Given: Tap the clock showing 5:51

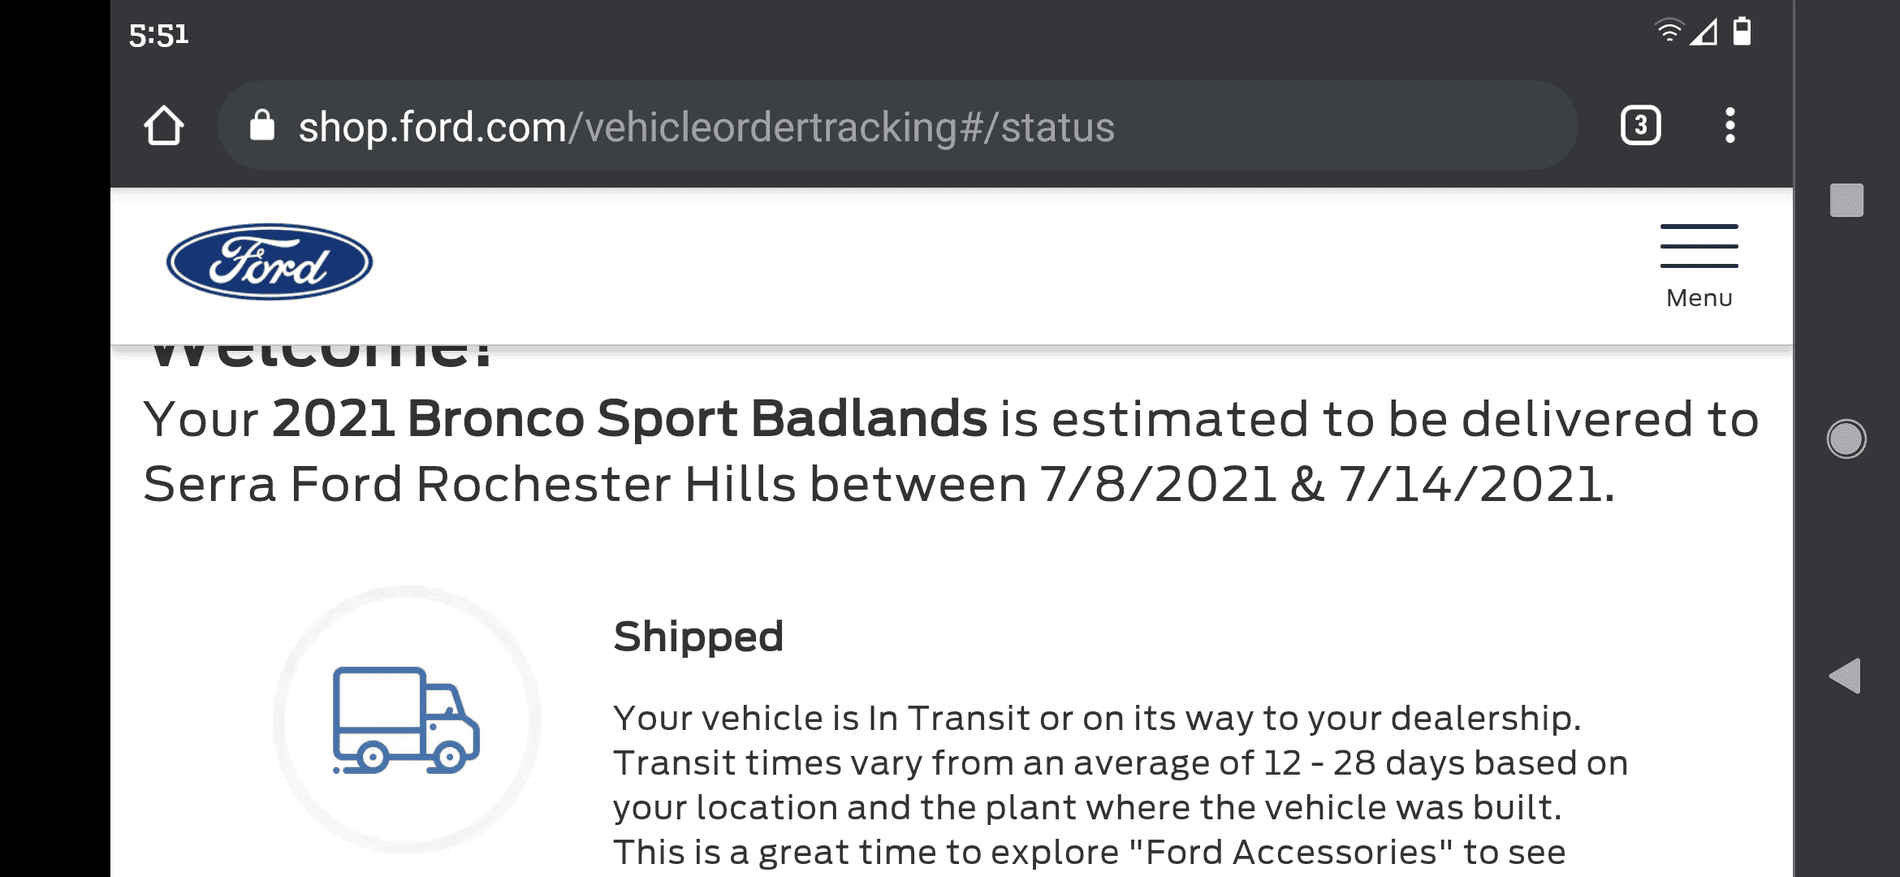Looking at the screenshot, I should point(157,32).
